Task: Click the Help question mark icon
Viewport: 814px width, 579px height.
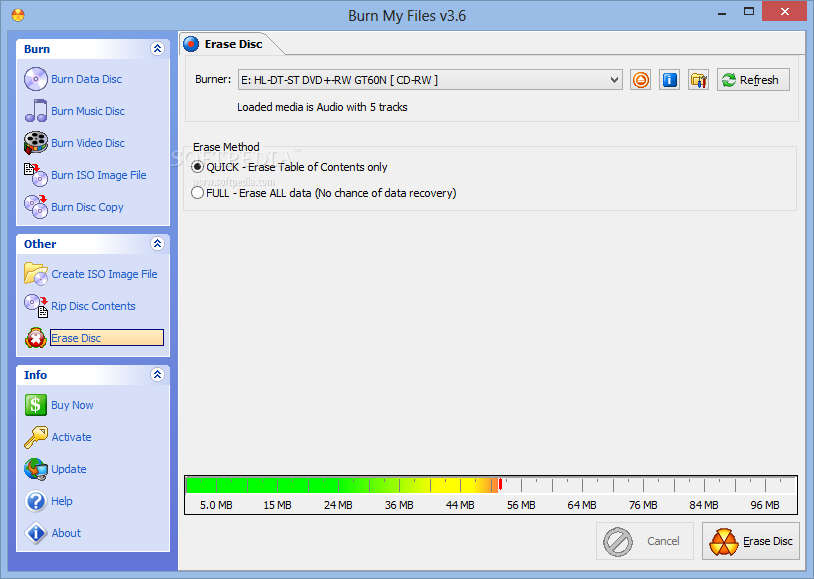Action: (36, 501)
